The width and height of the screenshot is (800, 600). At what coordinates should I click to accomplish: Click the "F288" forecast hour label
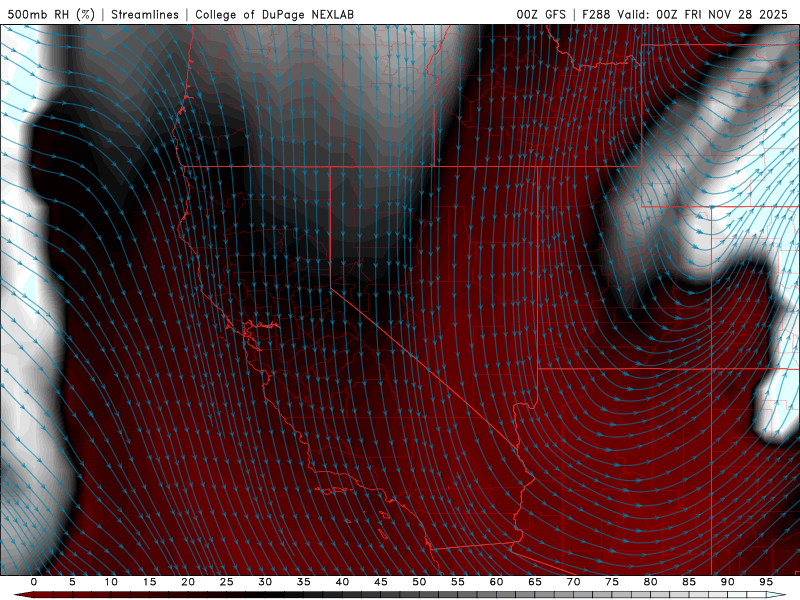coord(596,14)
